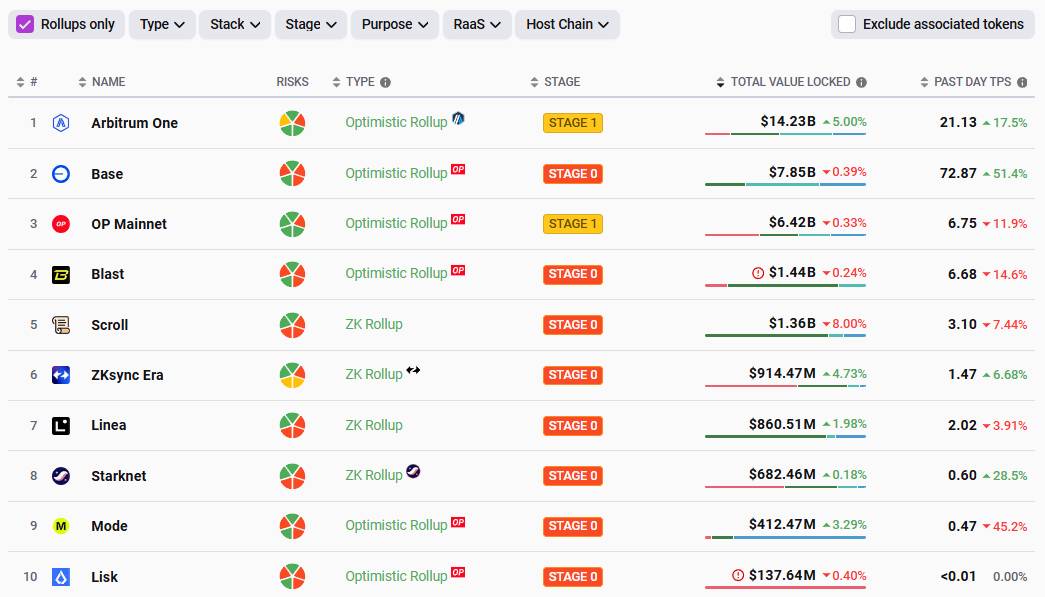Click Base's $7.85B total value locked
Image resolution: width=1045 pixels, height=597 pixels.
tap(792, 172)
